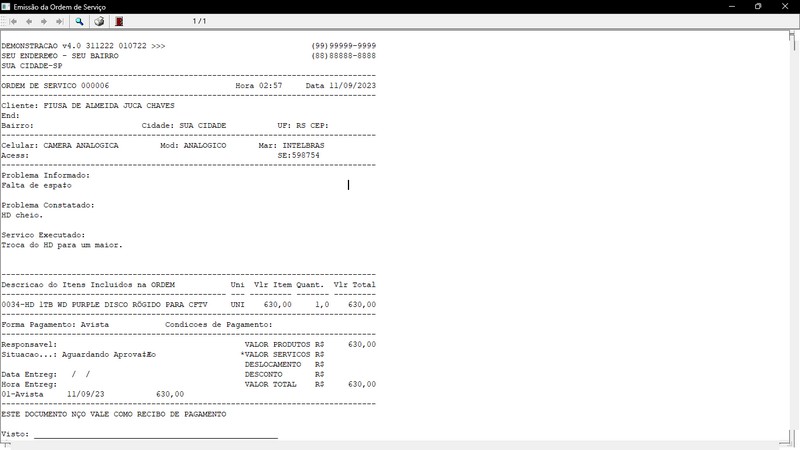This screenshot has width=800, height=450.
Task: Click the DESCONTO label
Action: pyautogui.click(x=263, y=374)
